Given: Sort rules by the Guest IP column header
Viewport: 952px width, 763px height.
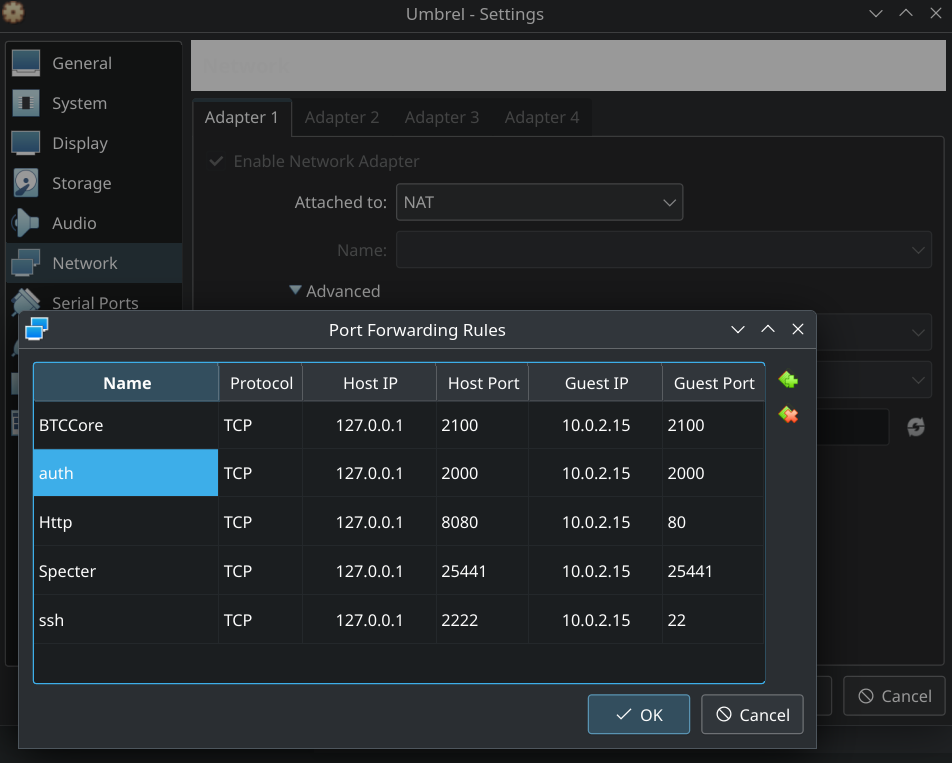Looking at the screenshot, I should point(596,383).
